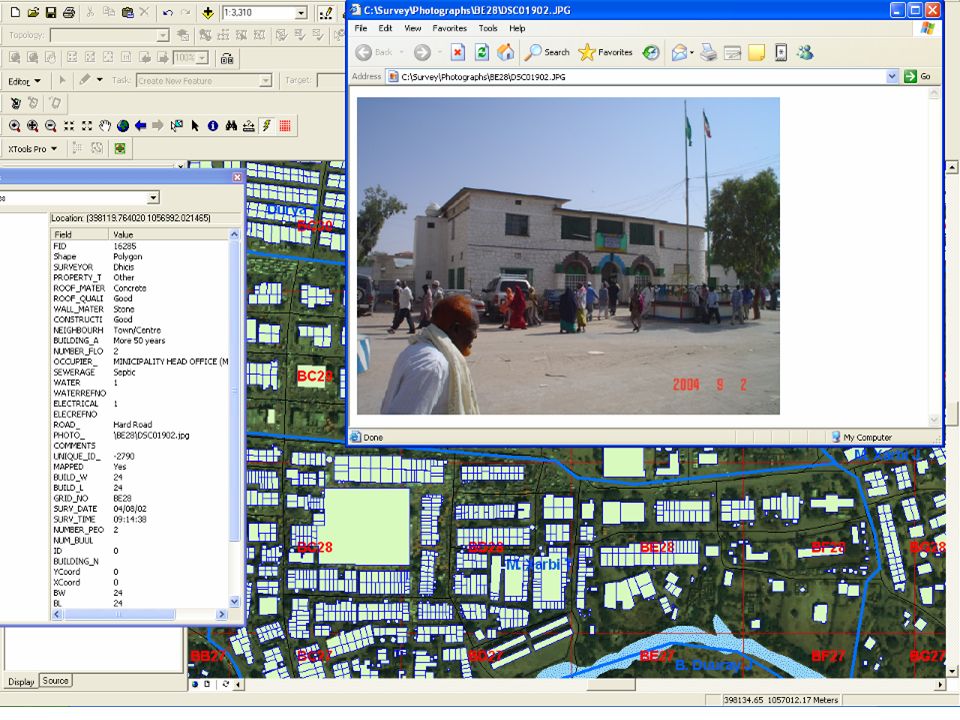The height and width of the screenshot is (720, 960).
Task: Choose the Select Features tool
Action: coord(177,126)
